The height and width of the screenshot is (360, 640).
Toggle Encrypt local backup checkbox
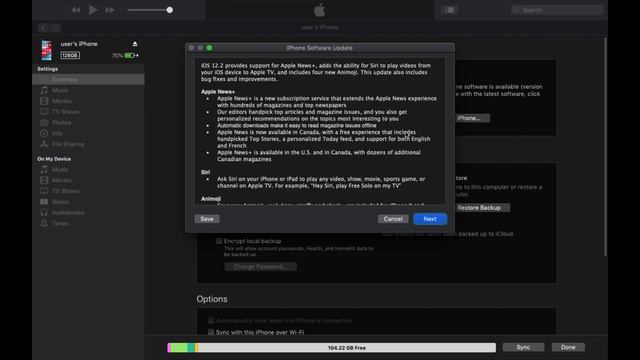point(219,241)
